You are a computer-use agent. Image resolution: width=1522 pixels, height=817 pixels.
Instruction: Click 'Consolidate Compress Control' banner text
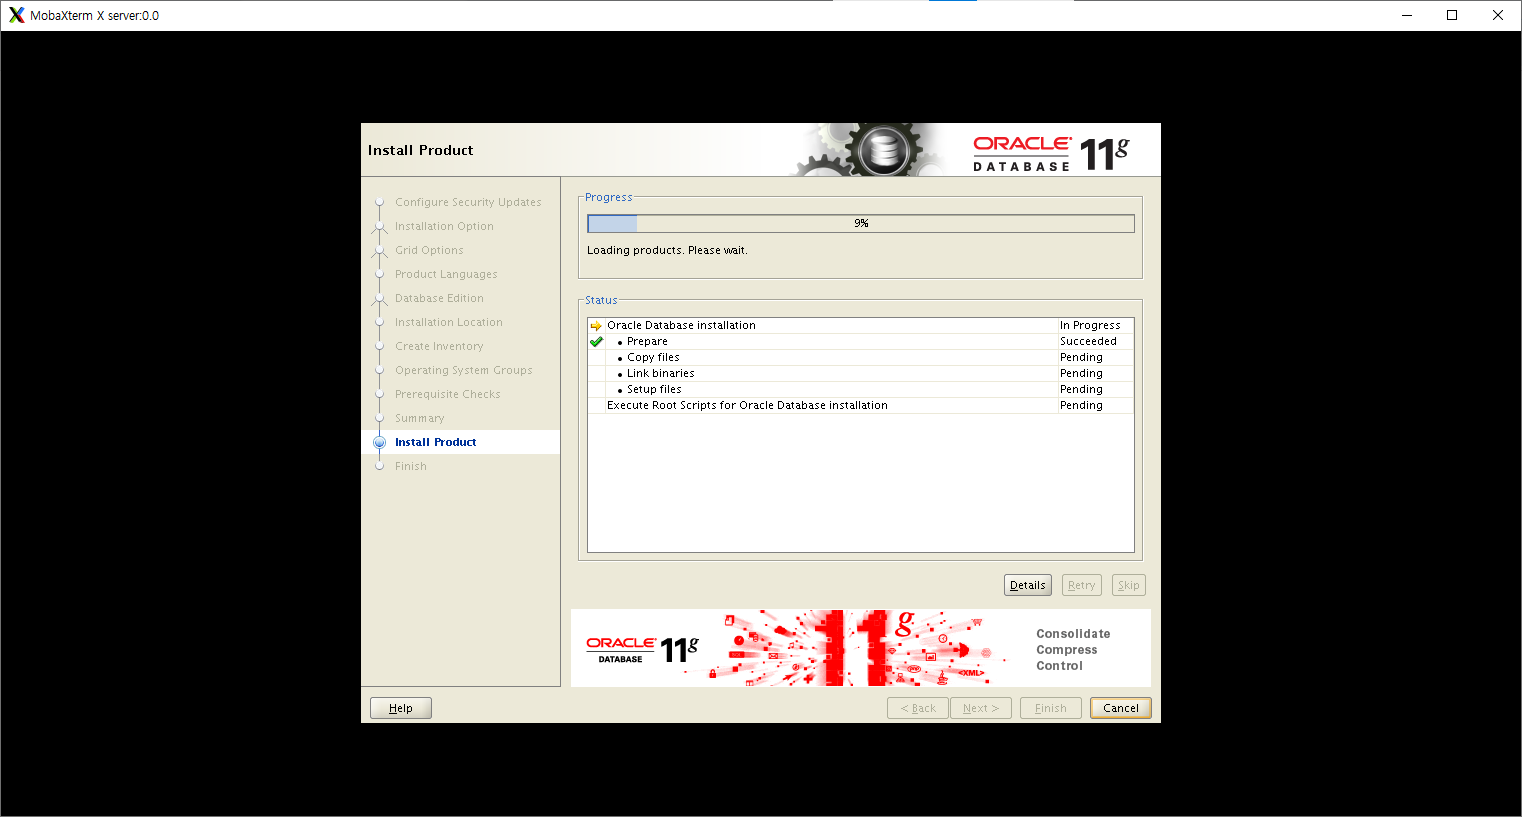pyautogui.click(x=1073, y=650)
